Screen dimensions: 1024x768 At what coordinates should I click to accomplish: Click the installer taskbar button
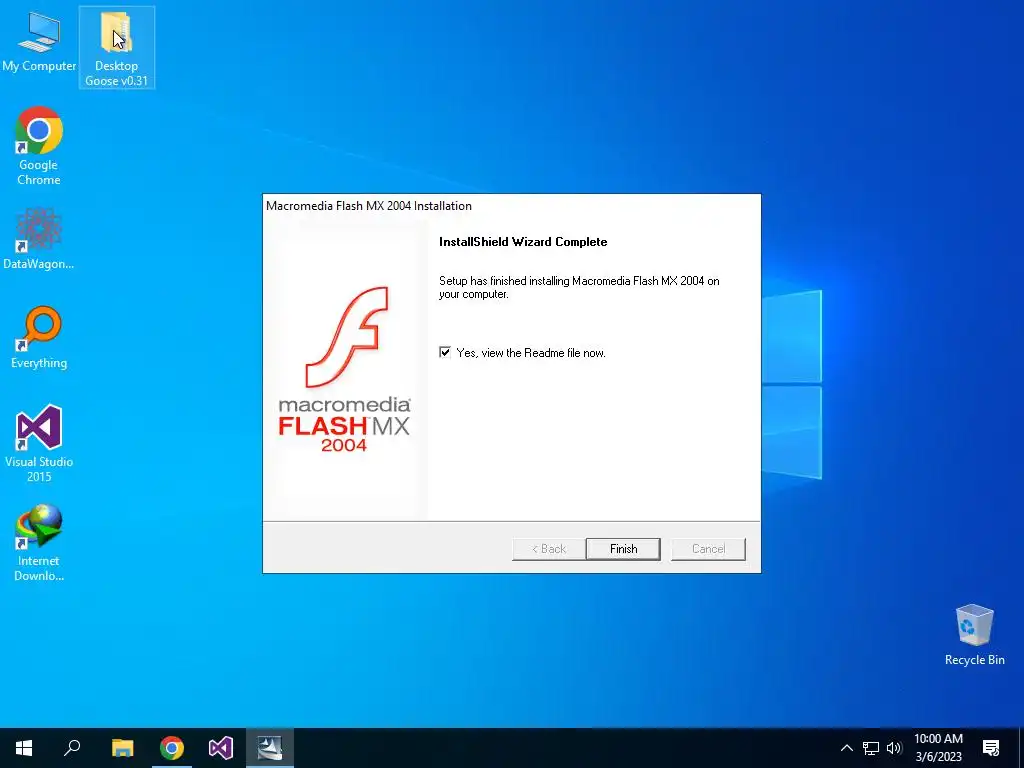270,748
